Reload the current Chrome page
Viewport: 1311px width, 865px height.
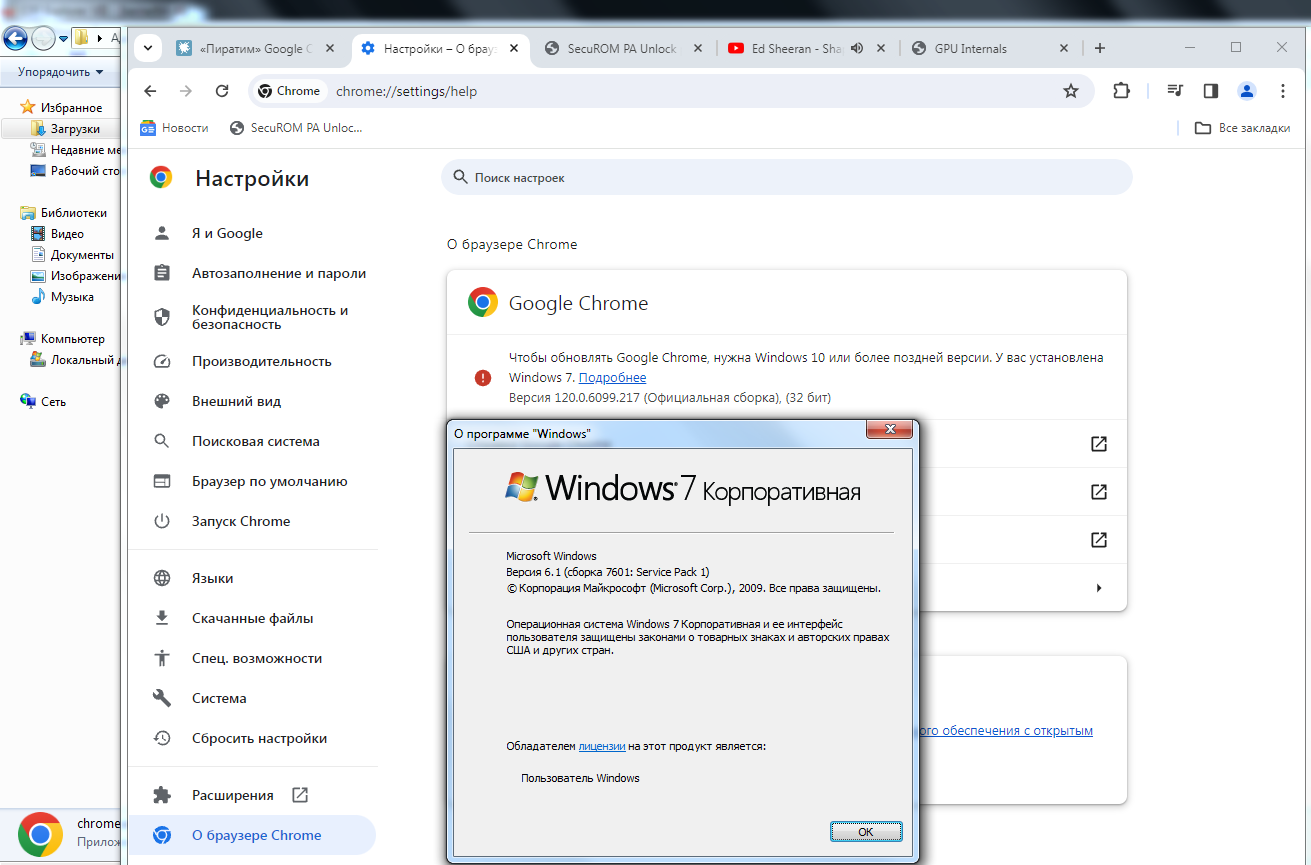tap(222, 91)
